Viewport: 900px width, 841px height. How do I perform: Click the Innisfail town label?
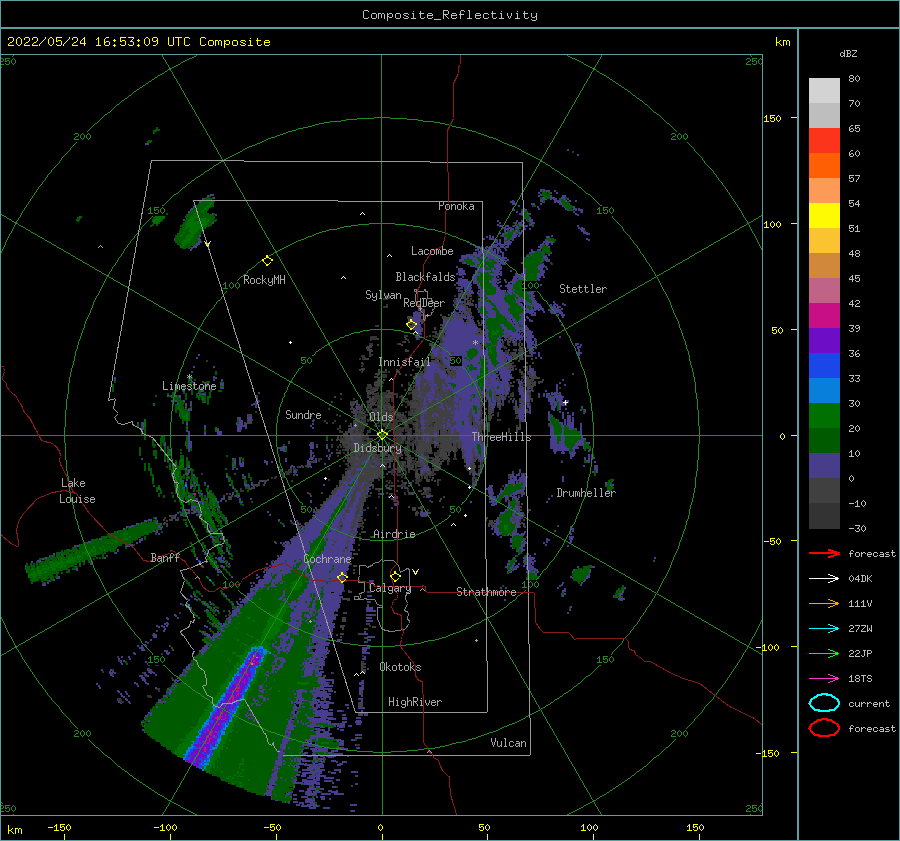point(404,362)
